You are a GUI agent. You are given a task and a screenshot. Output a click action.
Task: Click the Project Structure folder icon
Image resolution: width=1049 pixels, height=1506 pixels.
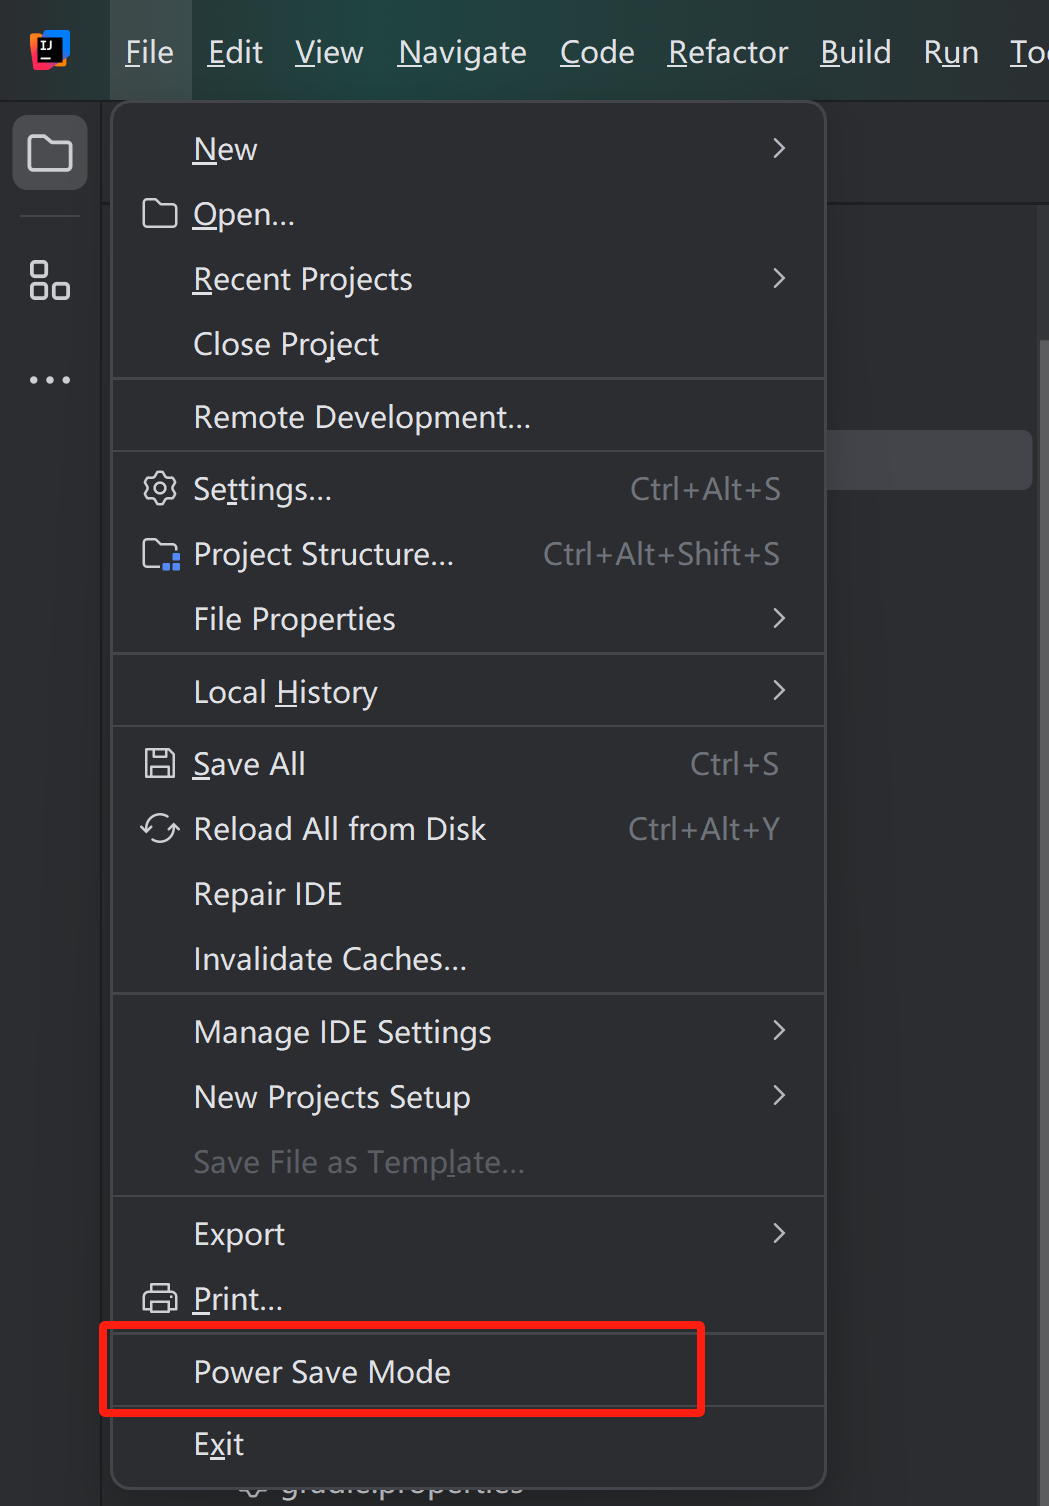pos(160,554)
